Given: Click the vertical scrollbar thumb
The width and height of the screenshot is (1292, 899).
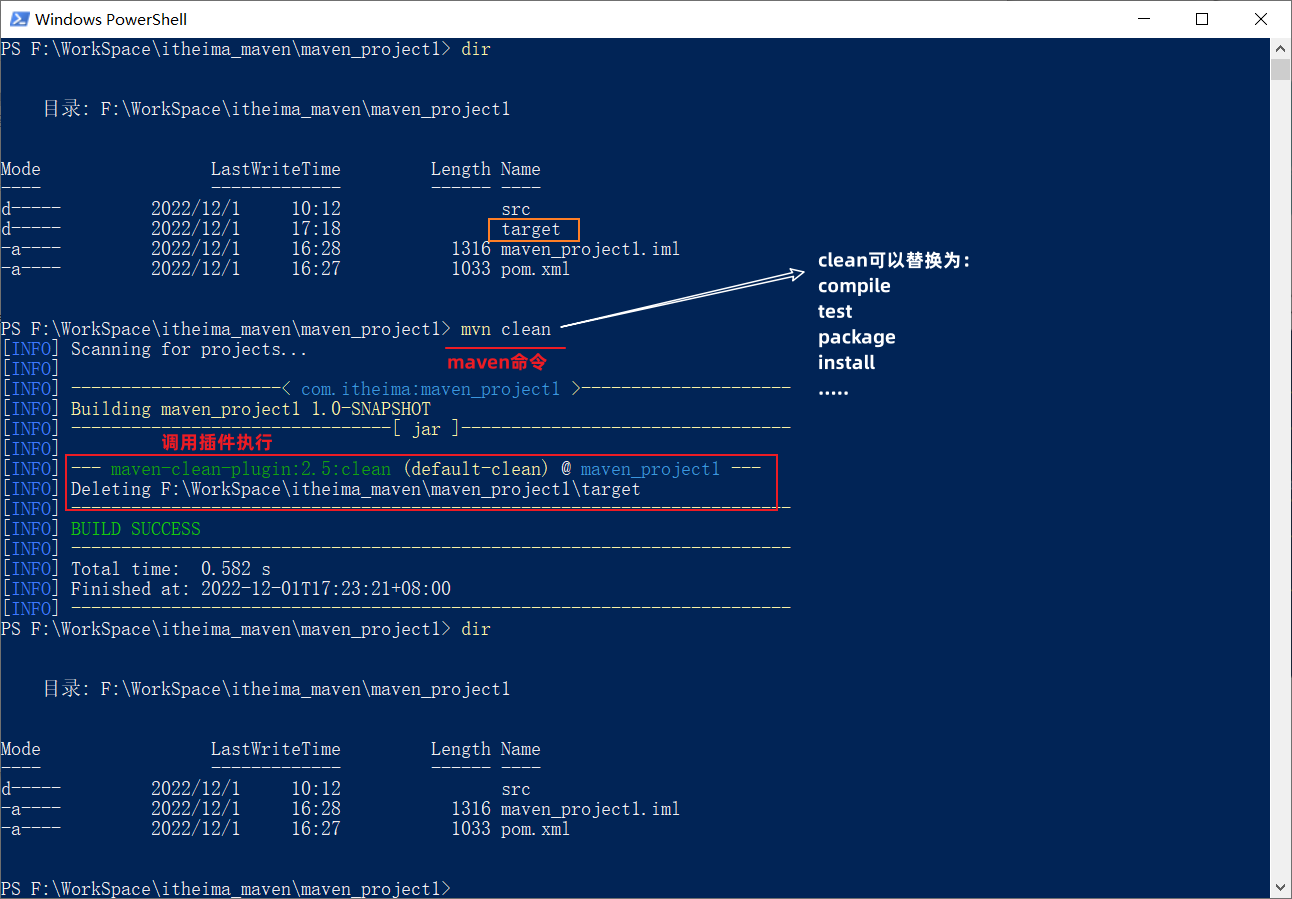Looking at the screenshot, I should click(1280, 69).
